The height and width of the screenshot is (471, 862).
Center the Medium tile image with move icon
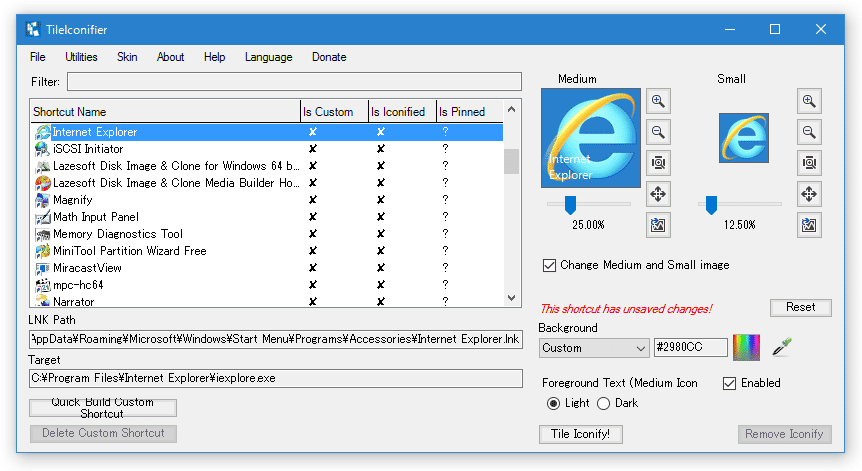click(658, 194)
